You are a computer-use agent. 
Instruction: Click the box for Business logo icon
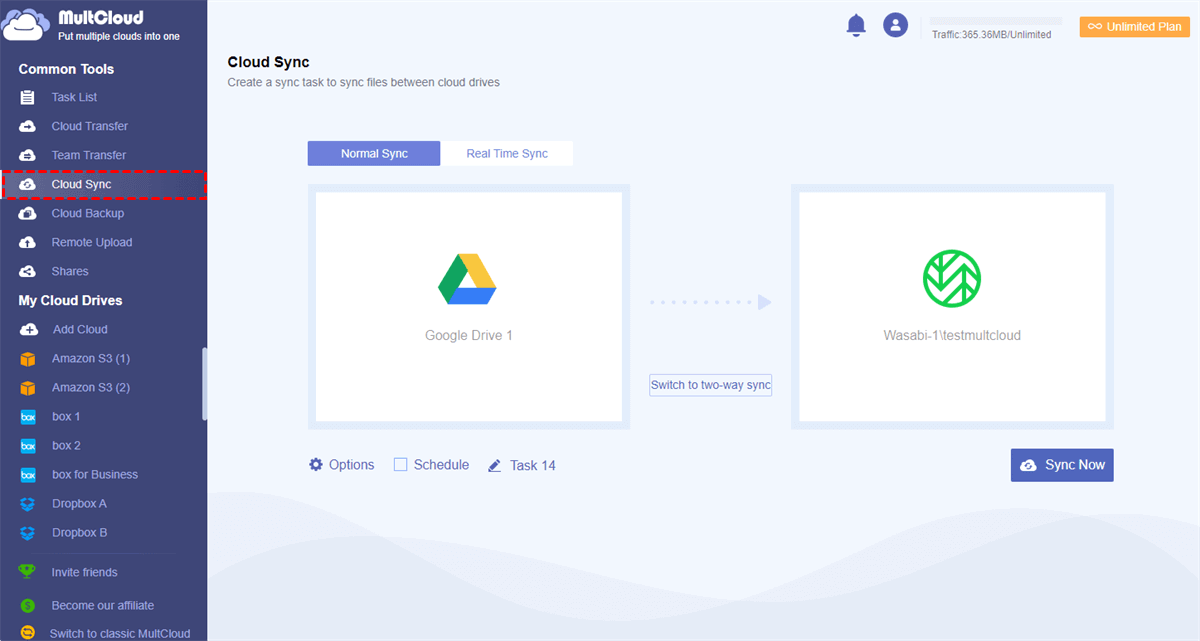[28, 474]
